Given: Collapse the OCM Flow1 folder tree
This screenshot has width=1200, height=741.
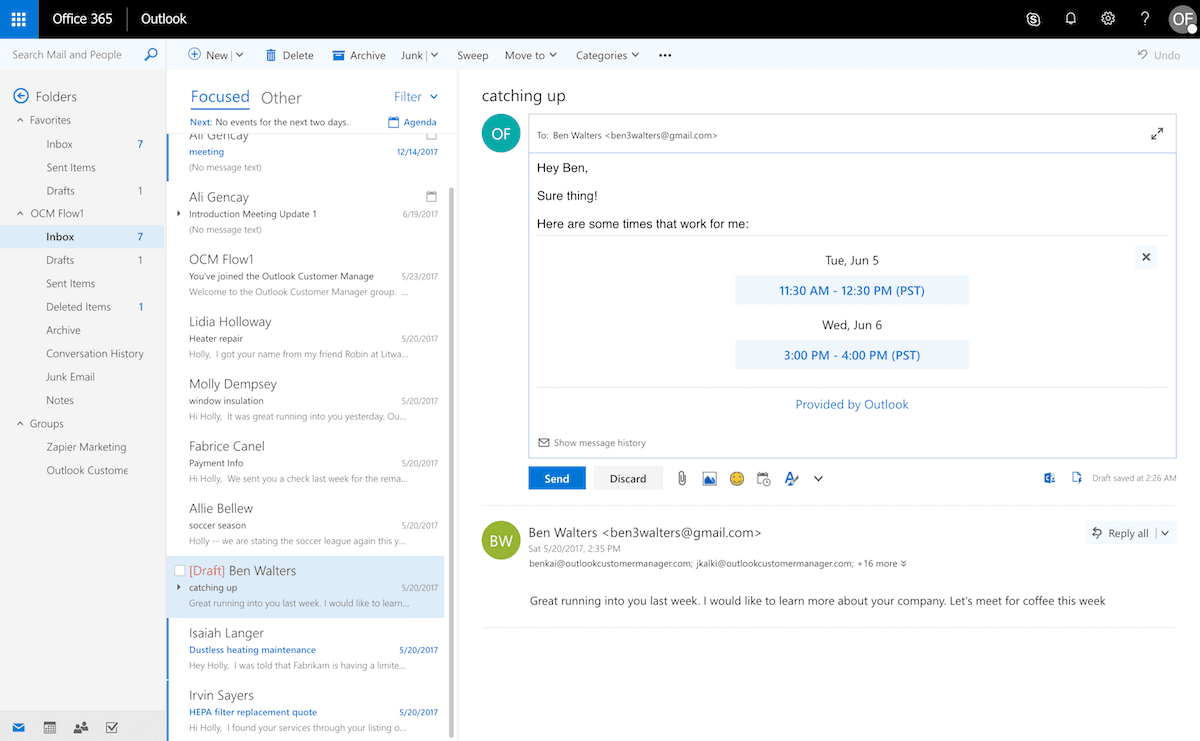Looking at the screenshot, I should [21, 213].
